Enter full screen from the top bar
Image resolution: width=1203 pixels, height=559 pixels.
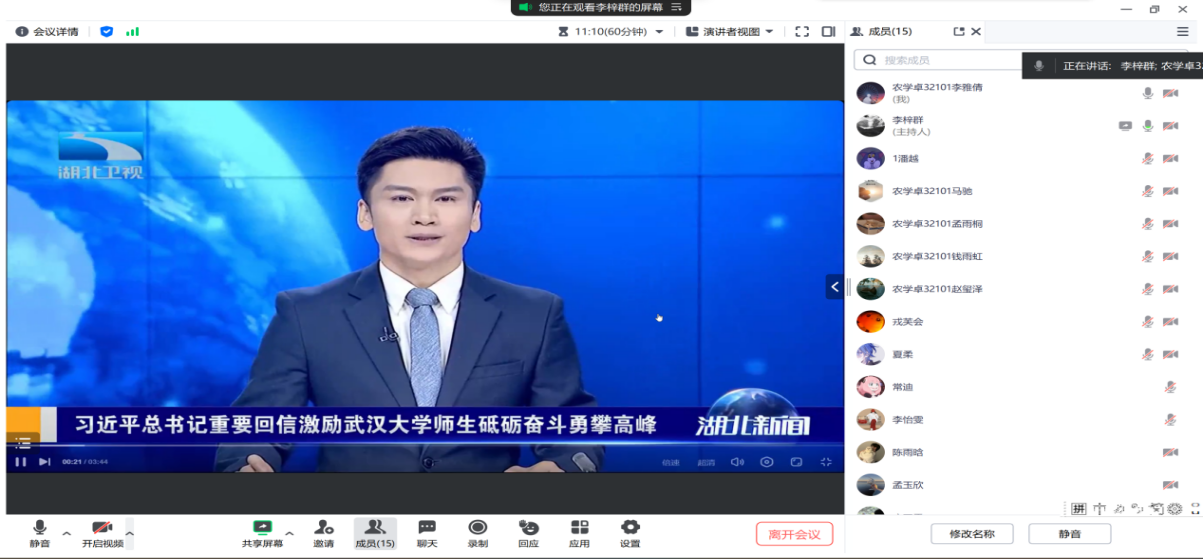802,32
